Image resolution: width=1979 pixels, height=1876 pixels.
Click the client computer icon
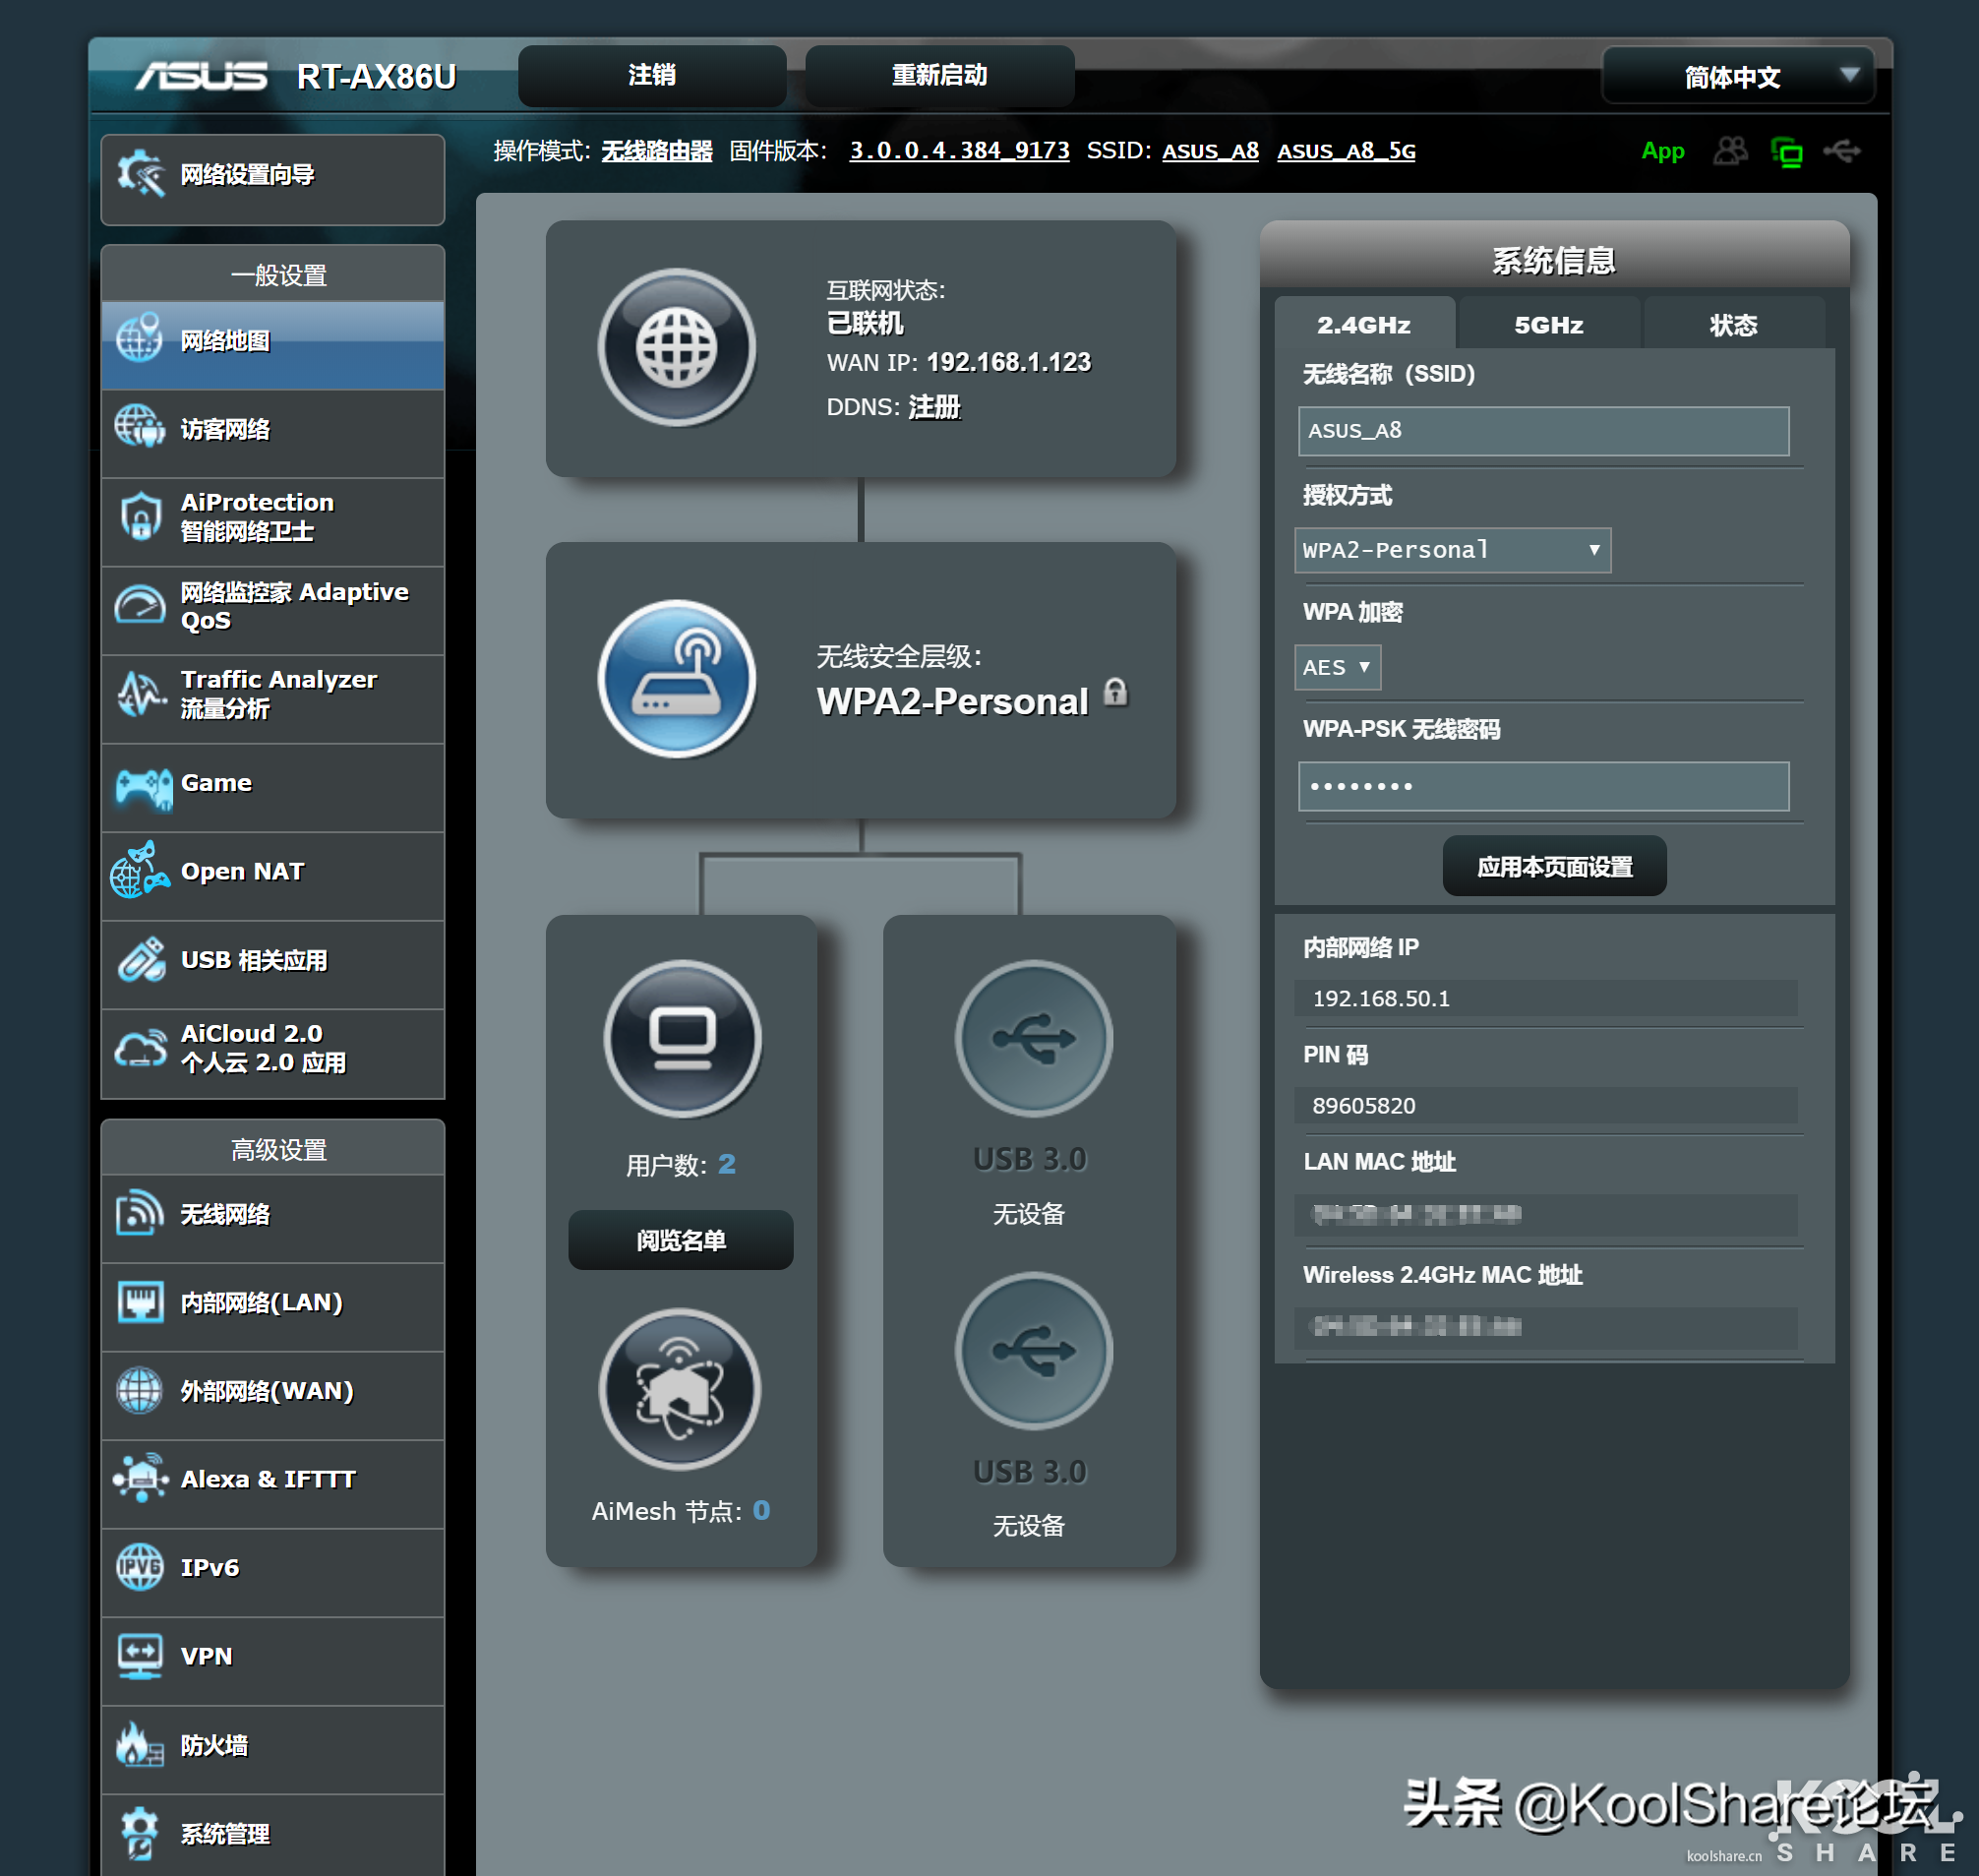coord(682,1039)
